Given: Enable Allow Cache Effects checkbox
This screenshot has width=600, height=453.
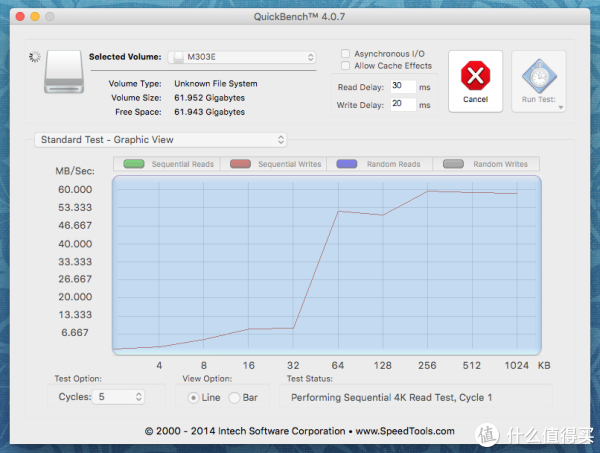Looking at the screenshot, I should point(345,66).
